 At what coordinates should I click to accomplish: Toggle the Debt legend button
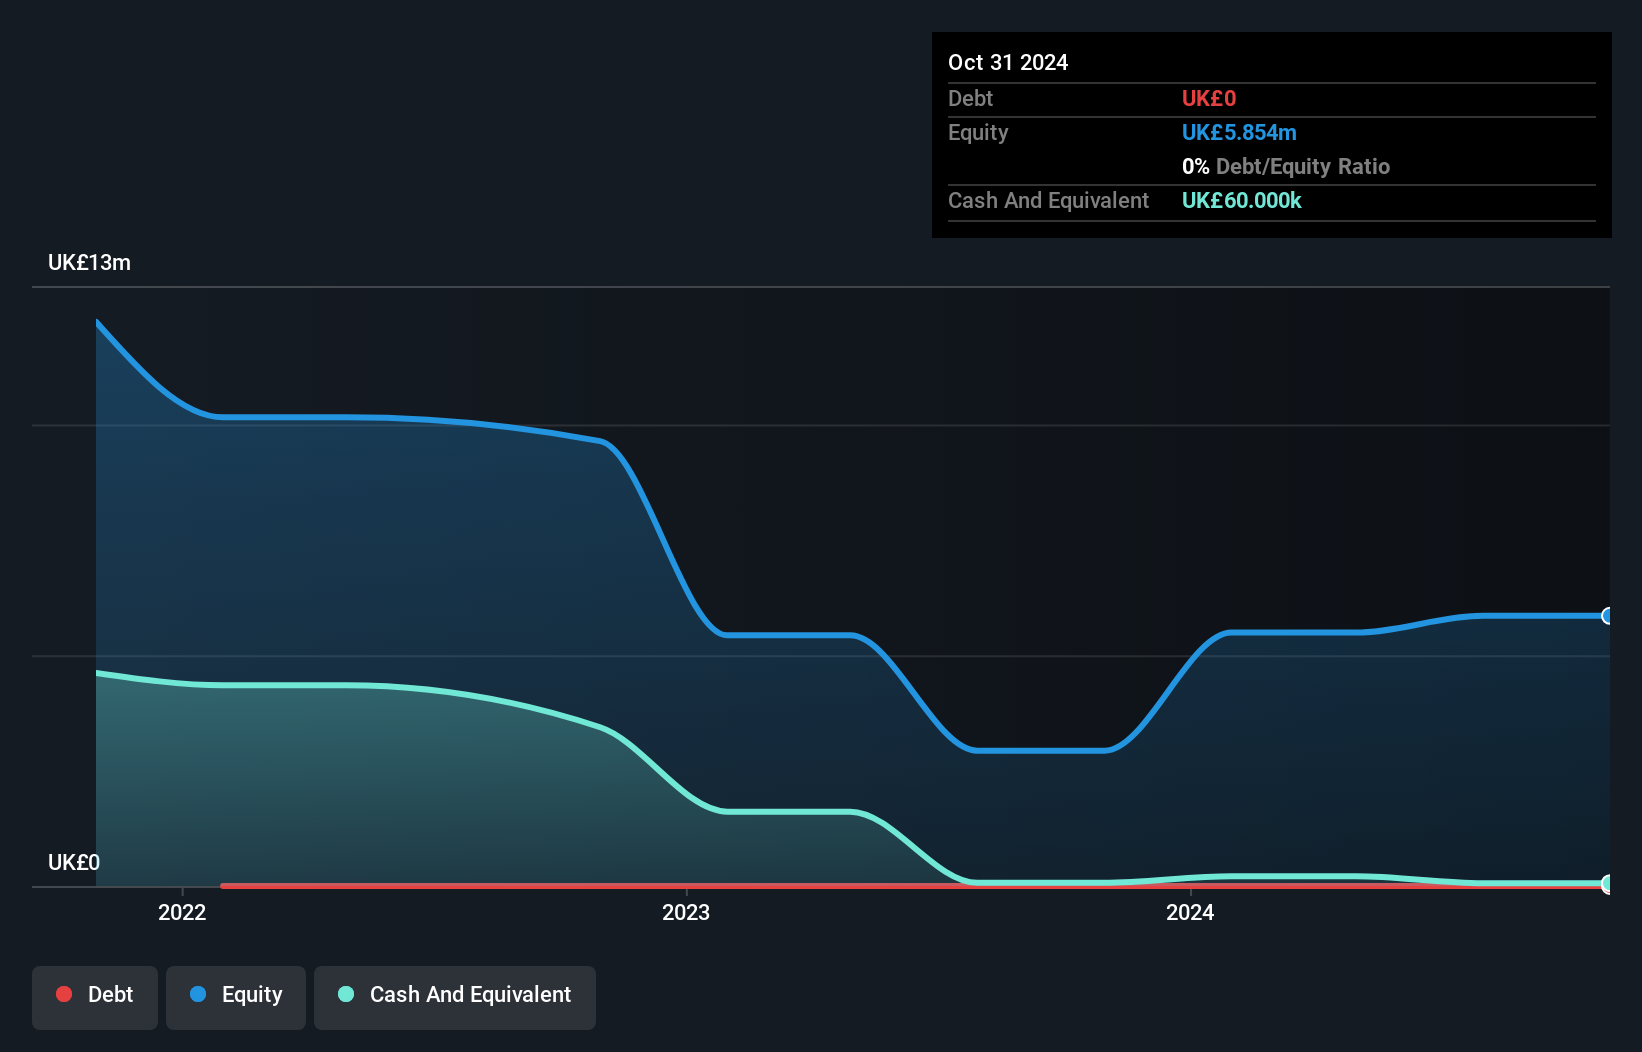click(95, 997)
